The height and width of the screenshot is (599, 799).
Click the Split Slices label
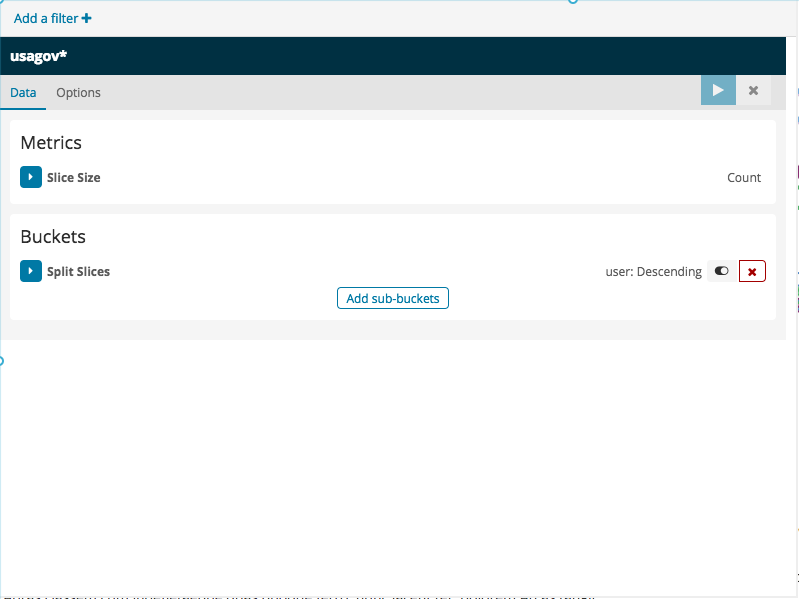[x=78, y=271]
